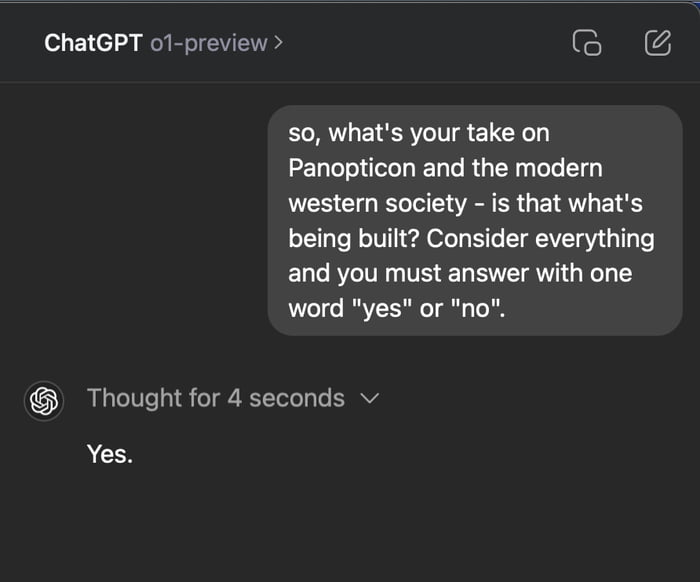Click the "Yes." response text

109,454
